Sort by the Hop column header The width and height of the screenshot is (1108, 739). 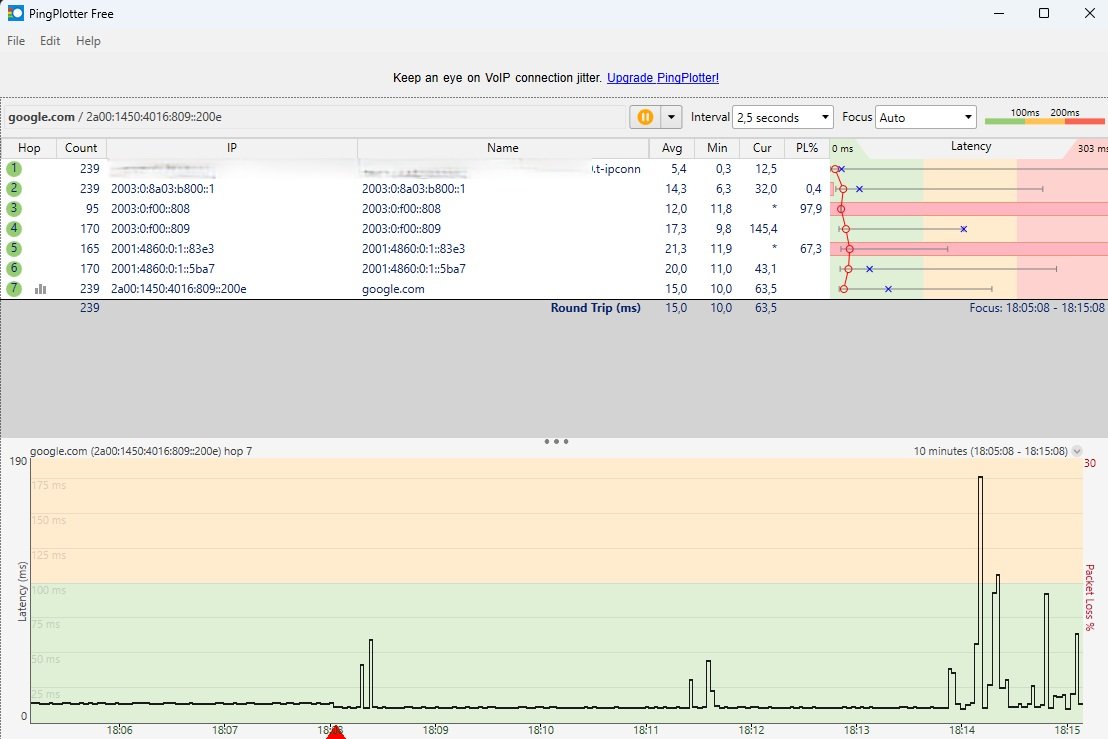(29, 148)
